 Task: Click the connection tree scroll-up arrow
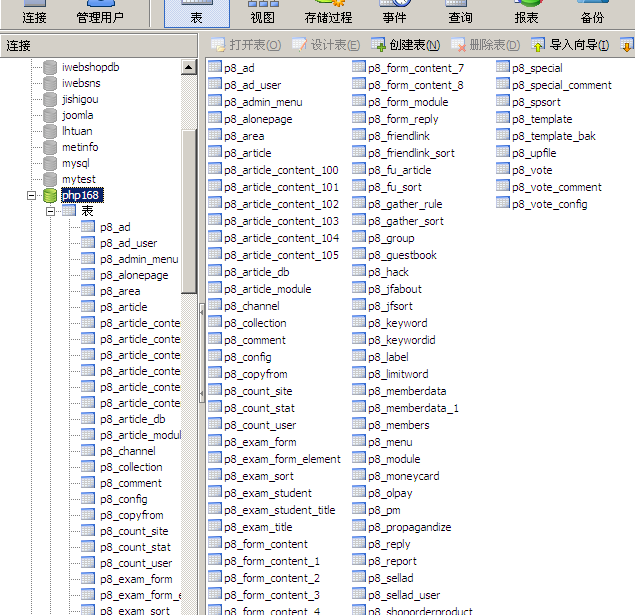point(189,67)
